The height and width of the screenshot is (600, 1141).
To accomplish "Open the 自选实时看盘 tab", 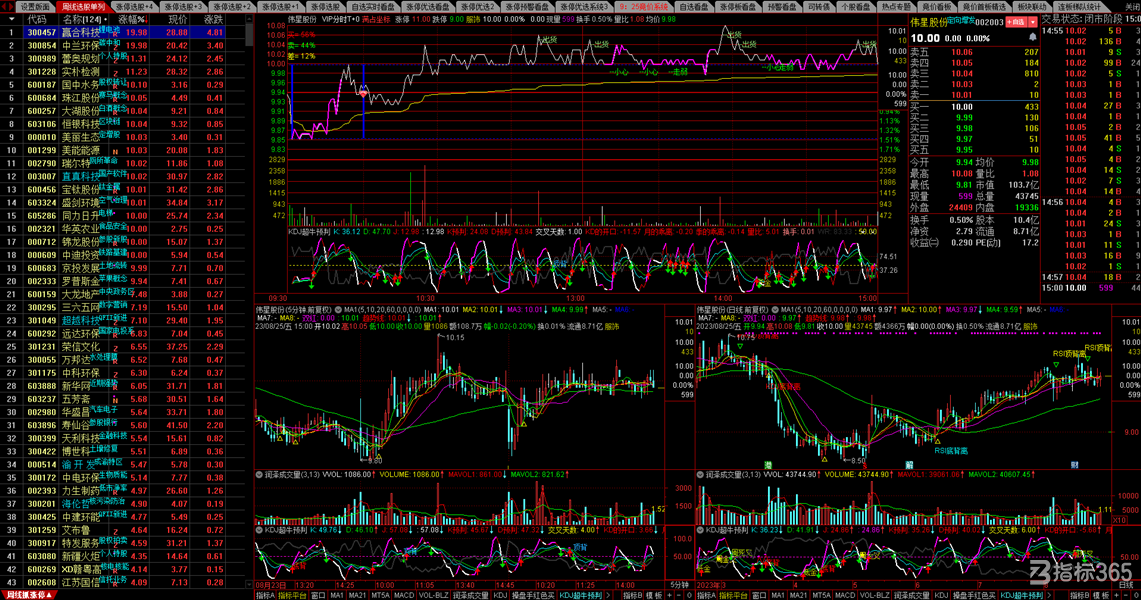I will pyautogui.click(x=373, y=7).
